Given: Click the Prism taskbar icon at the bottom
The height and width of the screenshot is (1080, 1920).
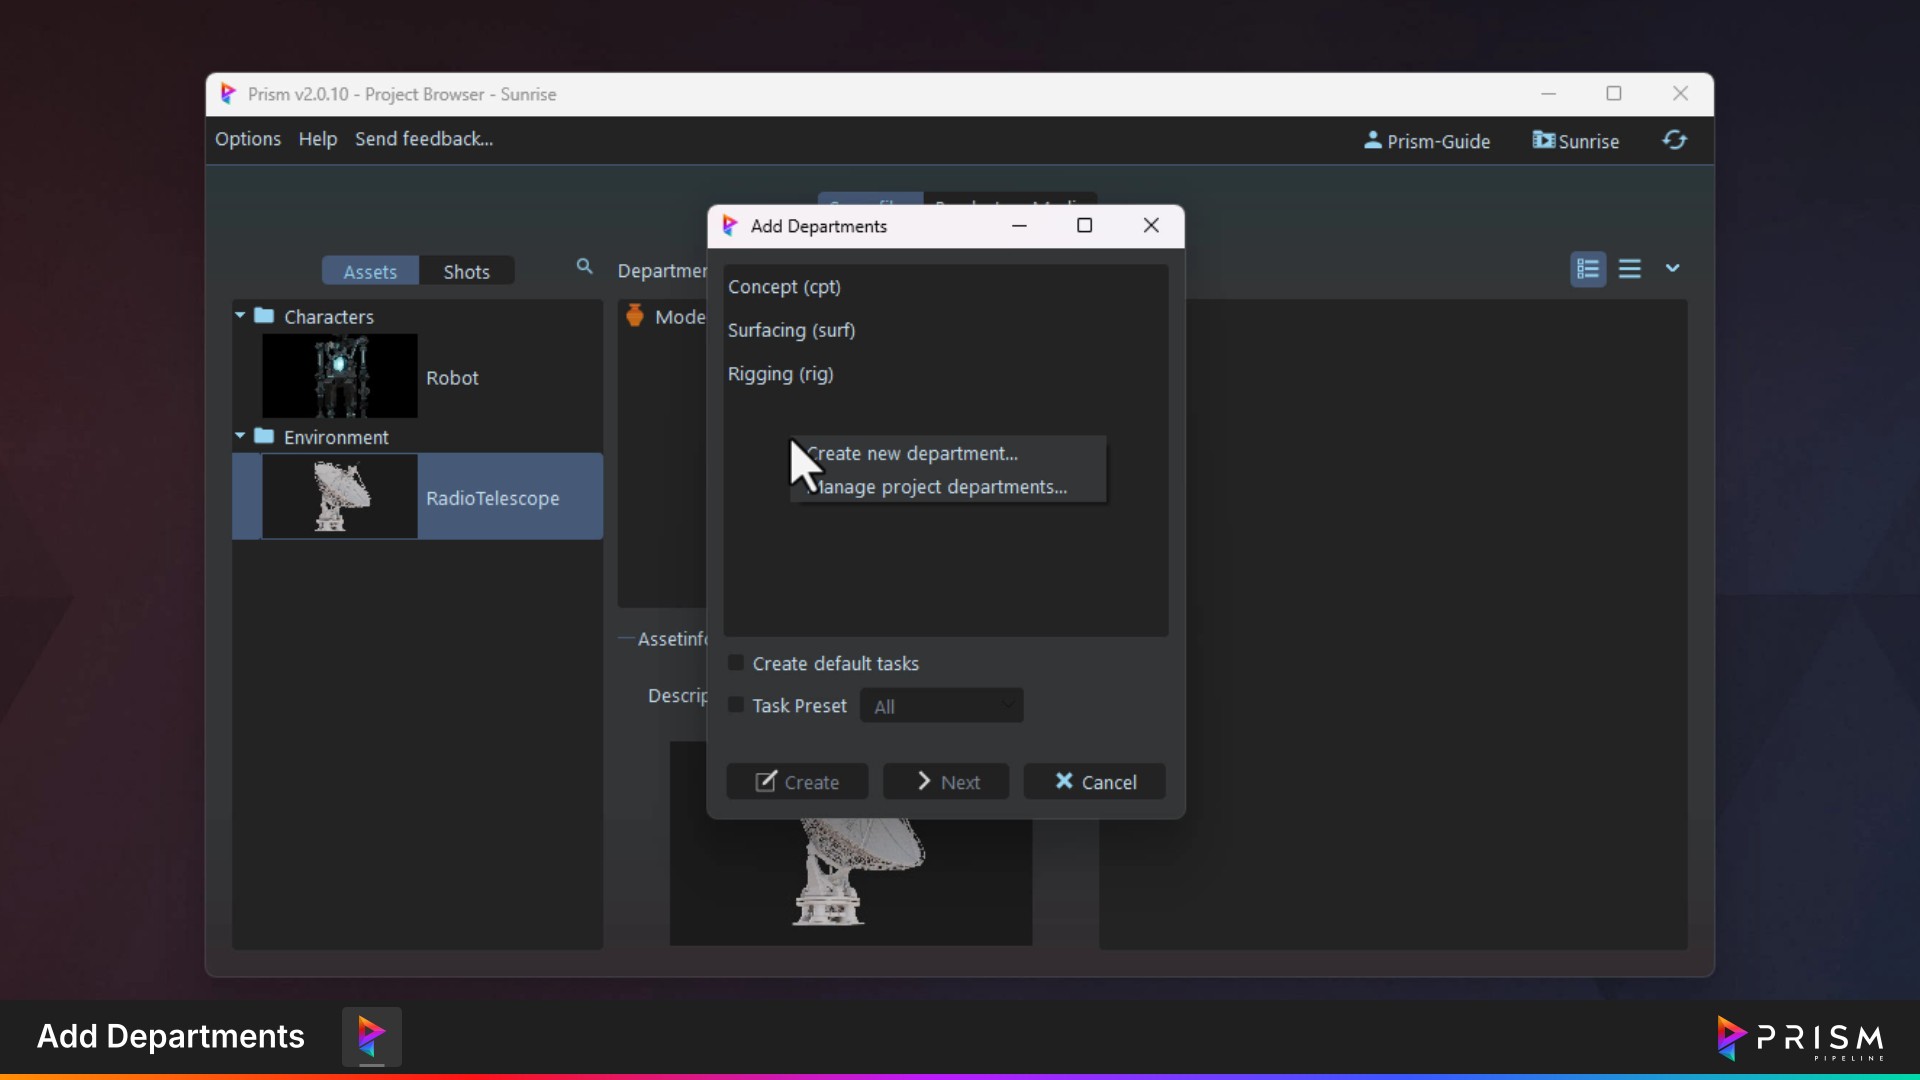Looking at the screenshot, I should [371, 1036].
